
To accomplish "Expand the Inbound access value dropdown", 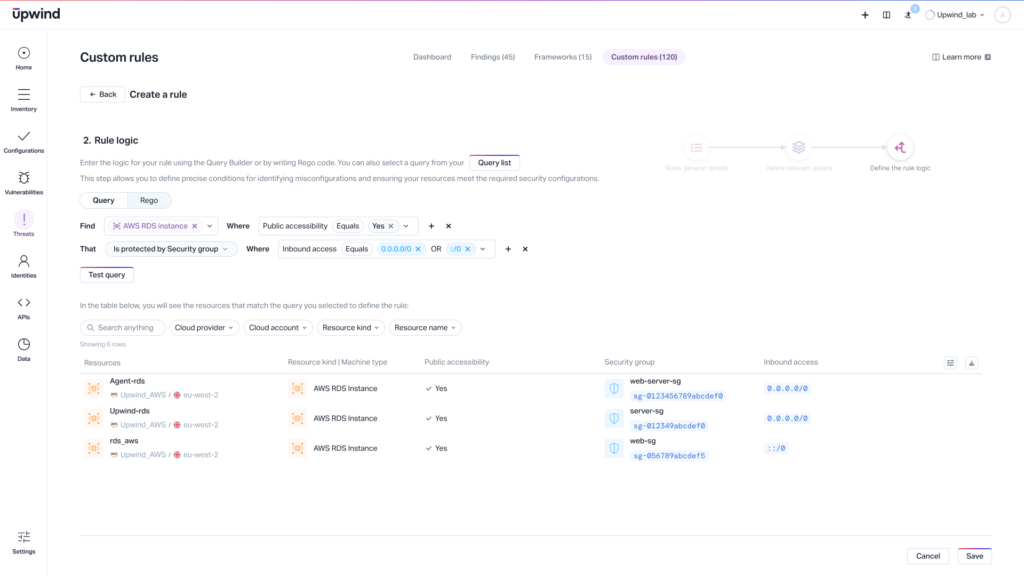I will click(x=483, y=249).
